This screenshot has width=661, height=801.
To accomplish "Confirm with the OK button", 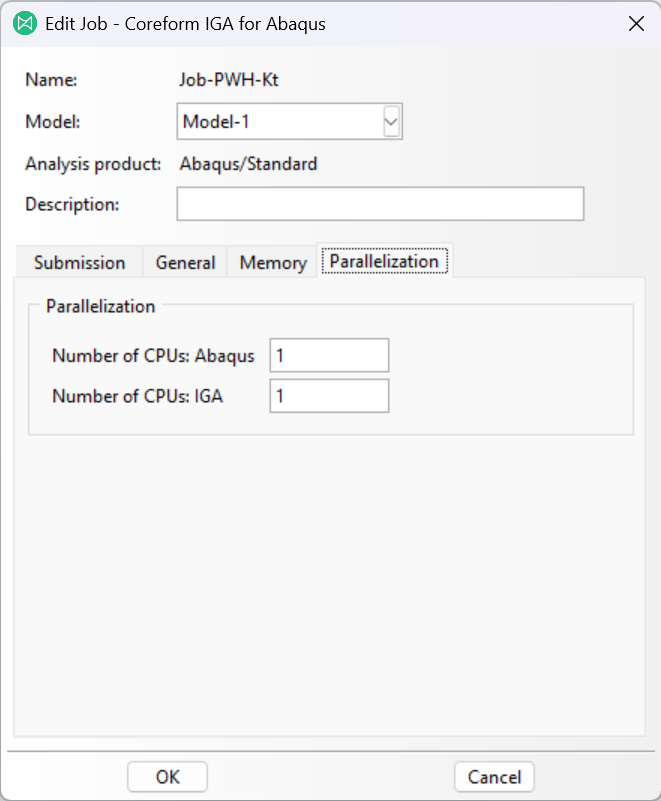I will coord(168,777).
